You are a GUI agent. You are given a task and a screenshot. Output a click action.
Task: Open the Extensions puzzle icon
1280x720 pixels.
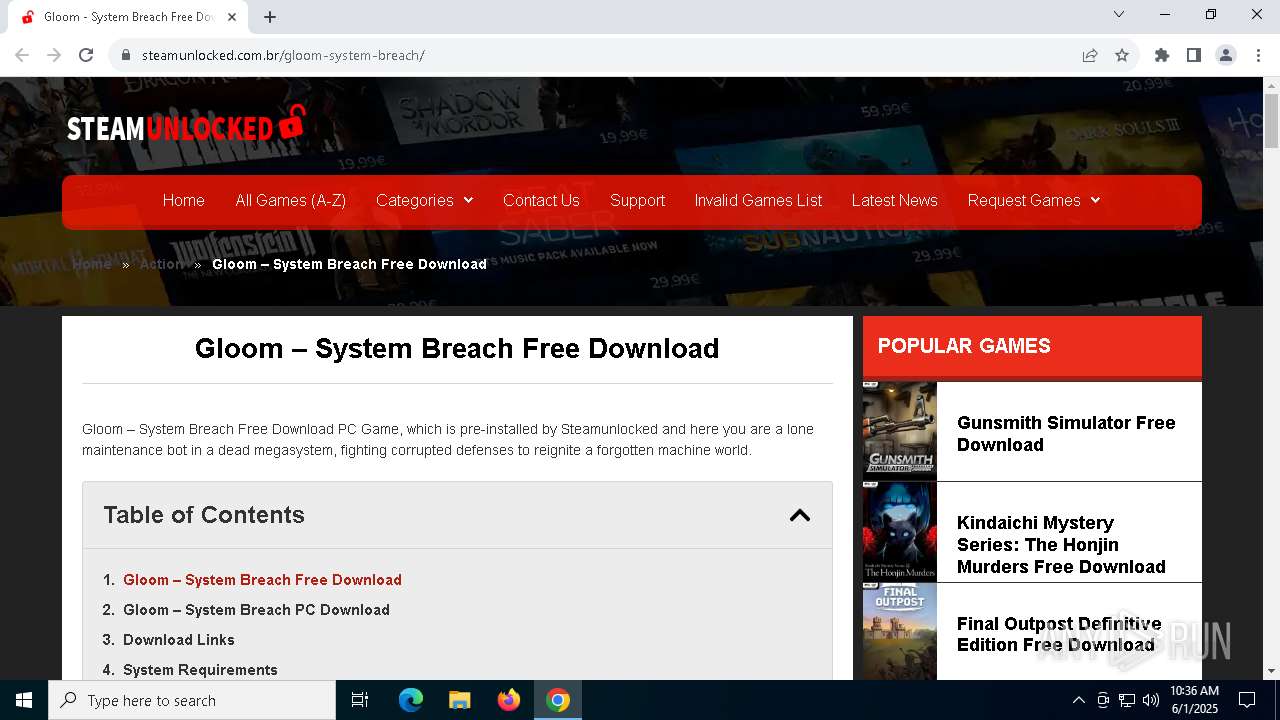(x=1162, y=55)
